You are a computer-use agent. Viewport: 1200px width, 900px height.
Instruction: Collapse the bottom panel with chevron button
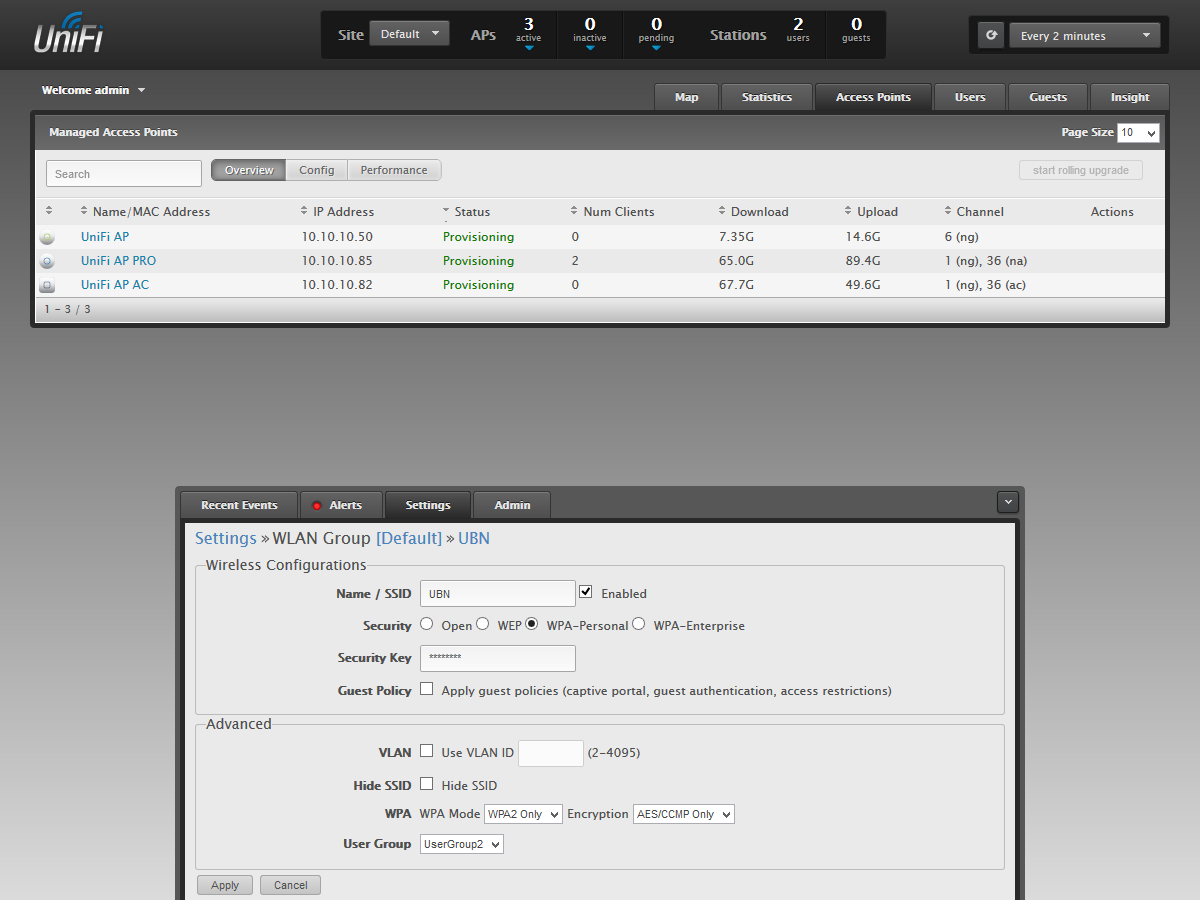(x=1008, y=501)
